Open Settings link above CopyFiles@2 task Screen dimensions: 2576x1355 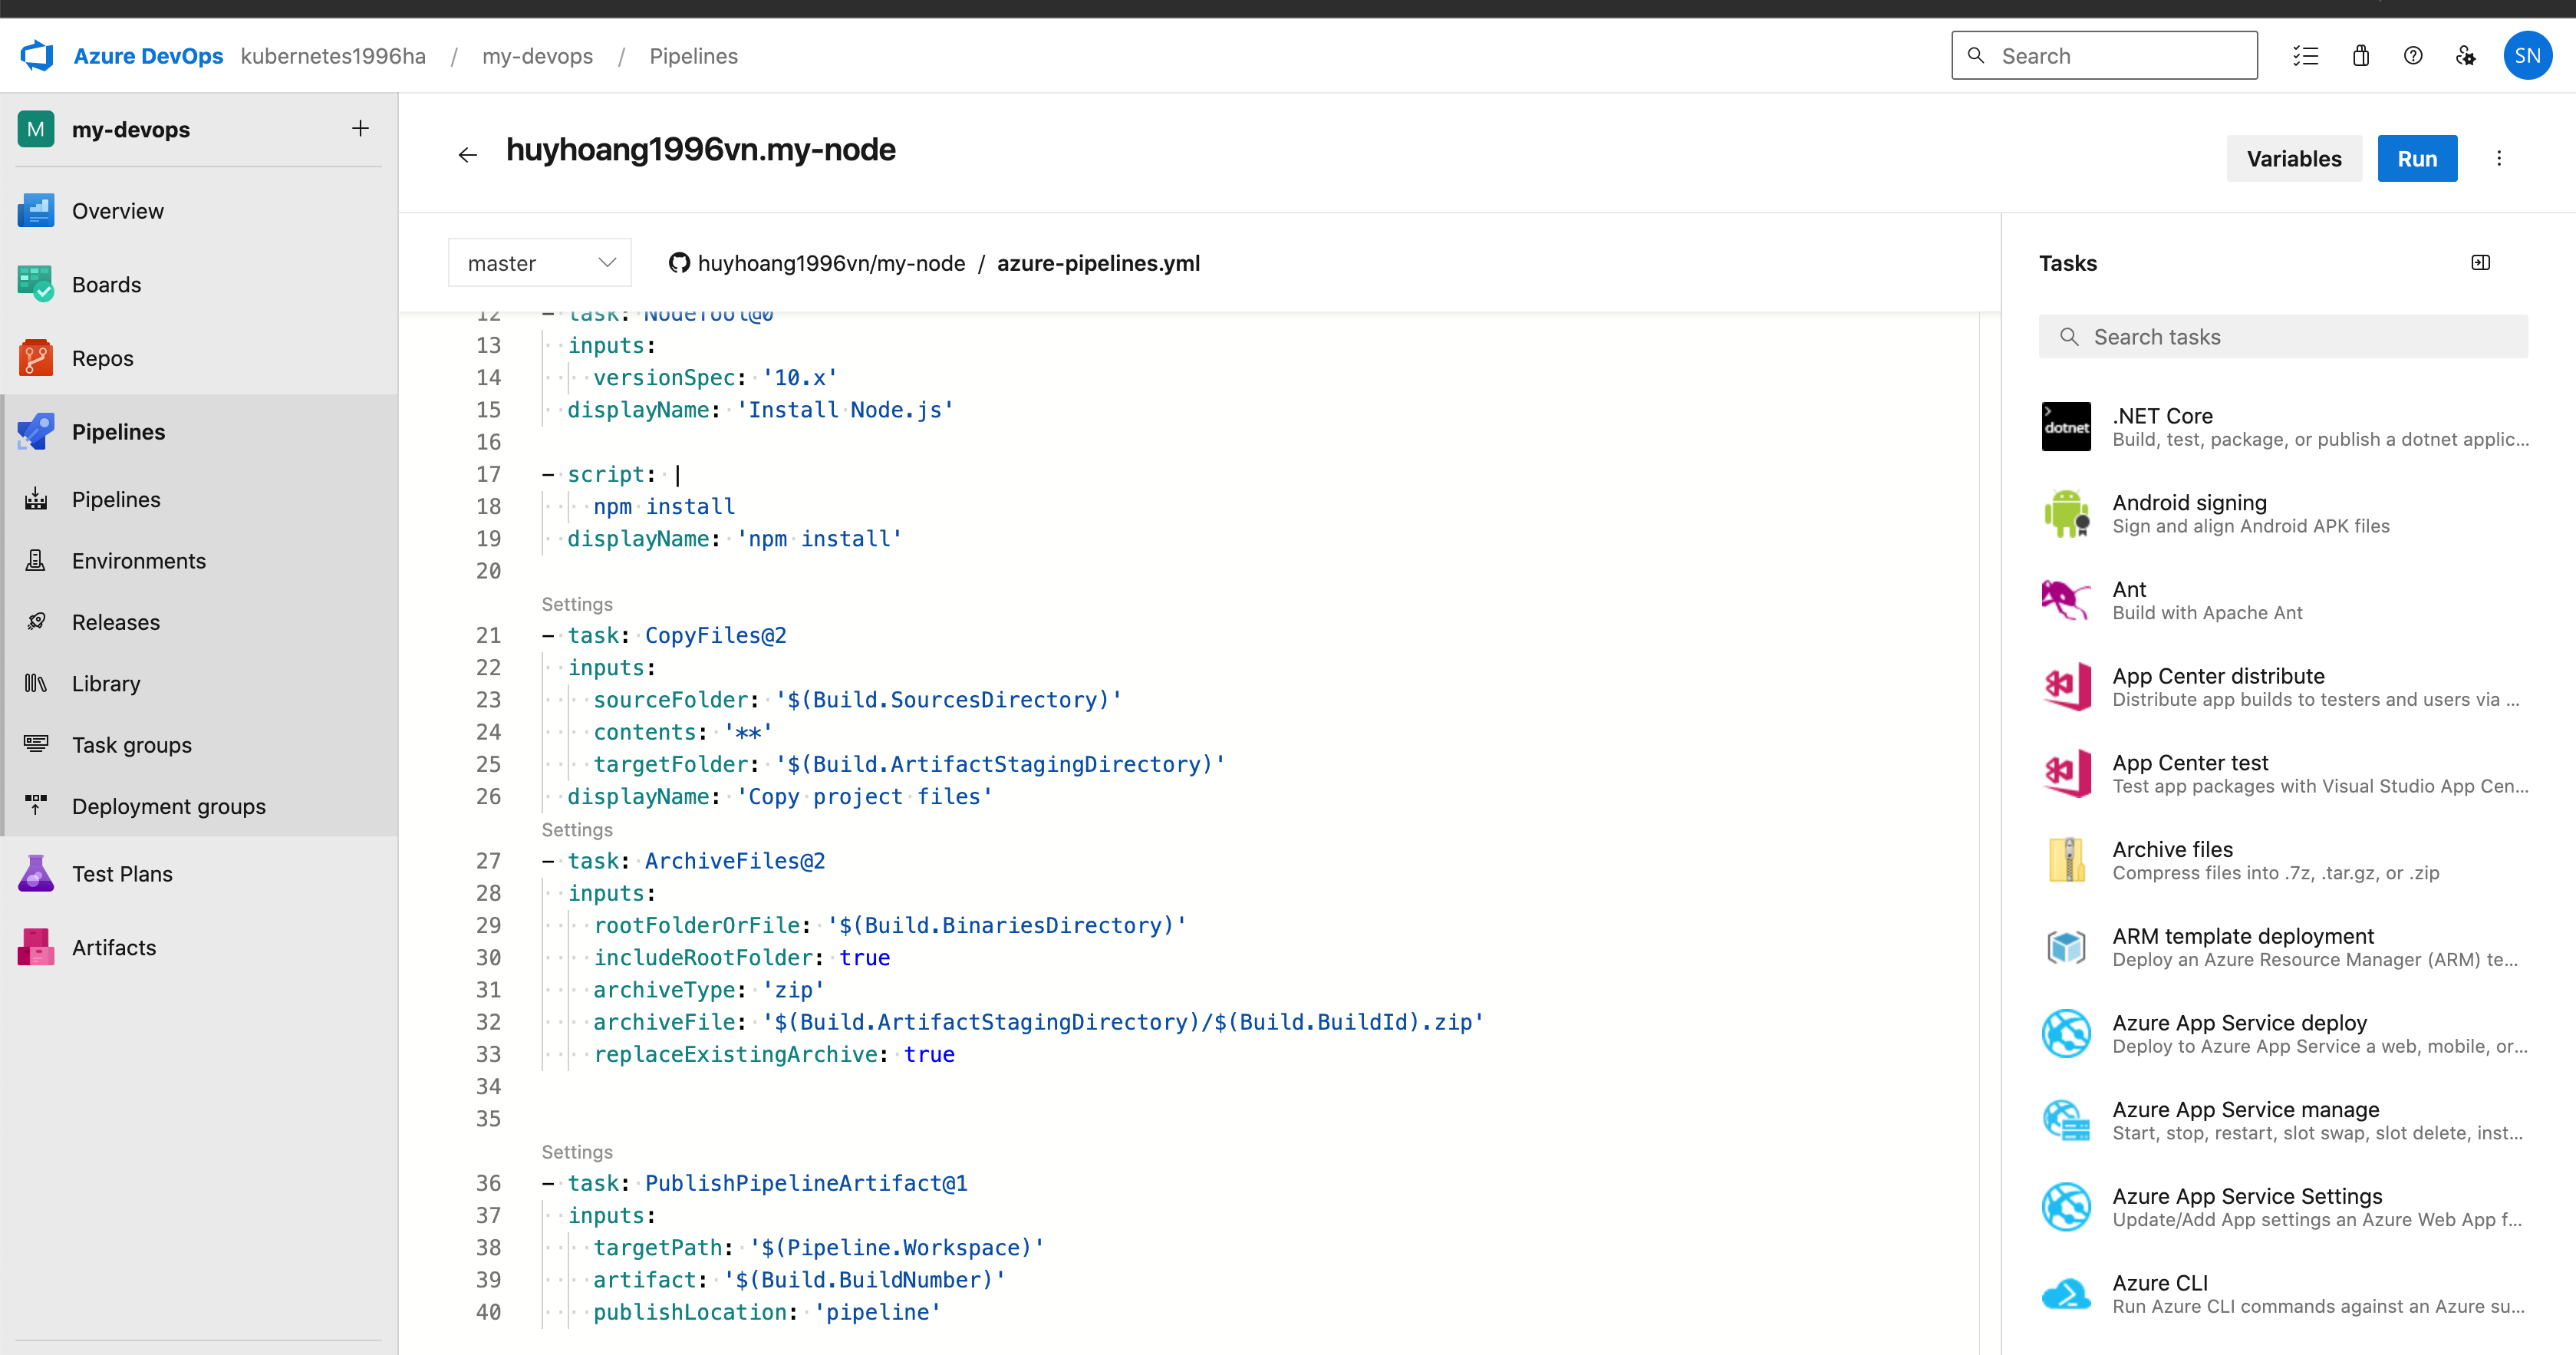[x=577, y=604]
